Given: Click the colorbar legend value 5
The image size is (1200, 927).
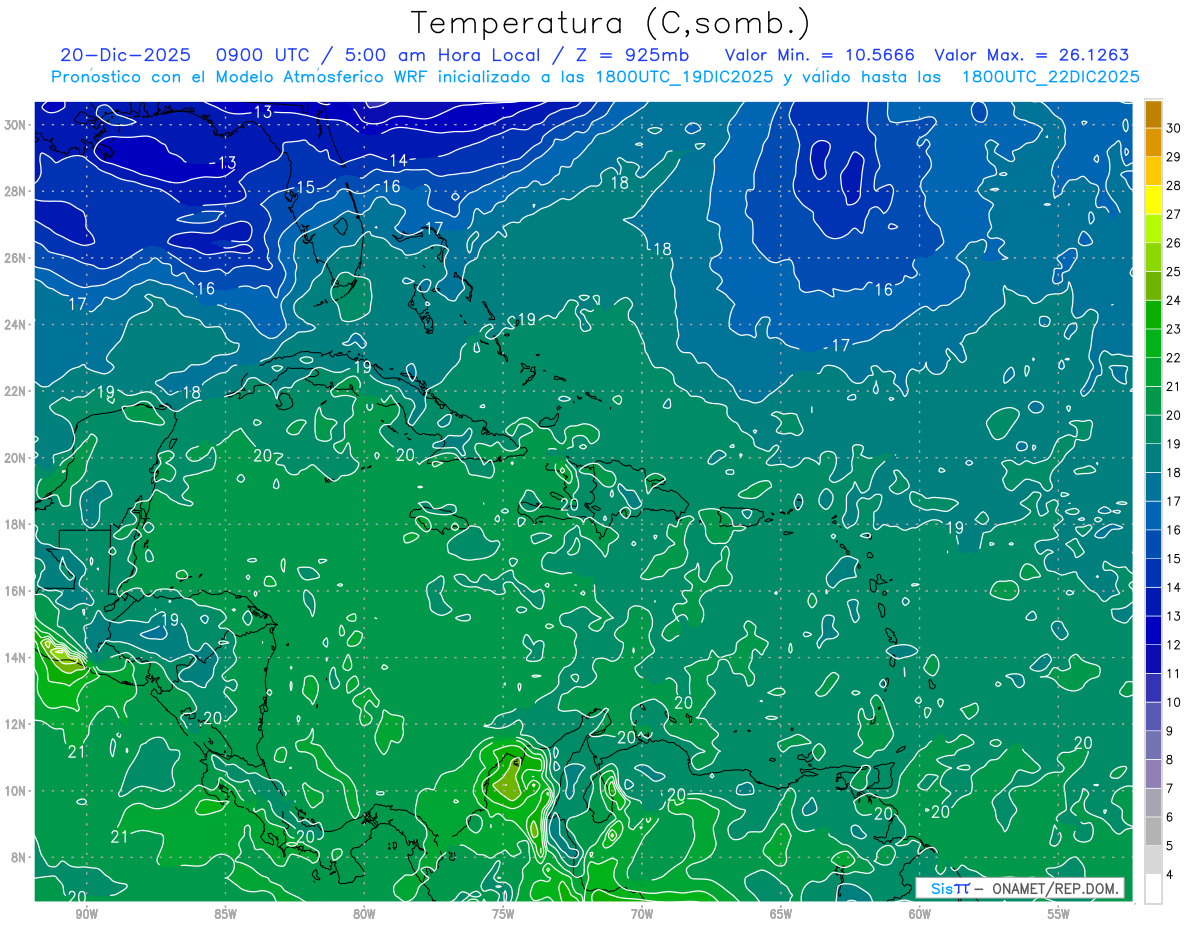Looking at the screenshot, I should pos(1169,846).
